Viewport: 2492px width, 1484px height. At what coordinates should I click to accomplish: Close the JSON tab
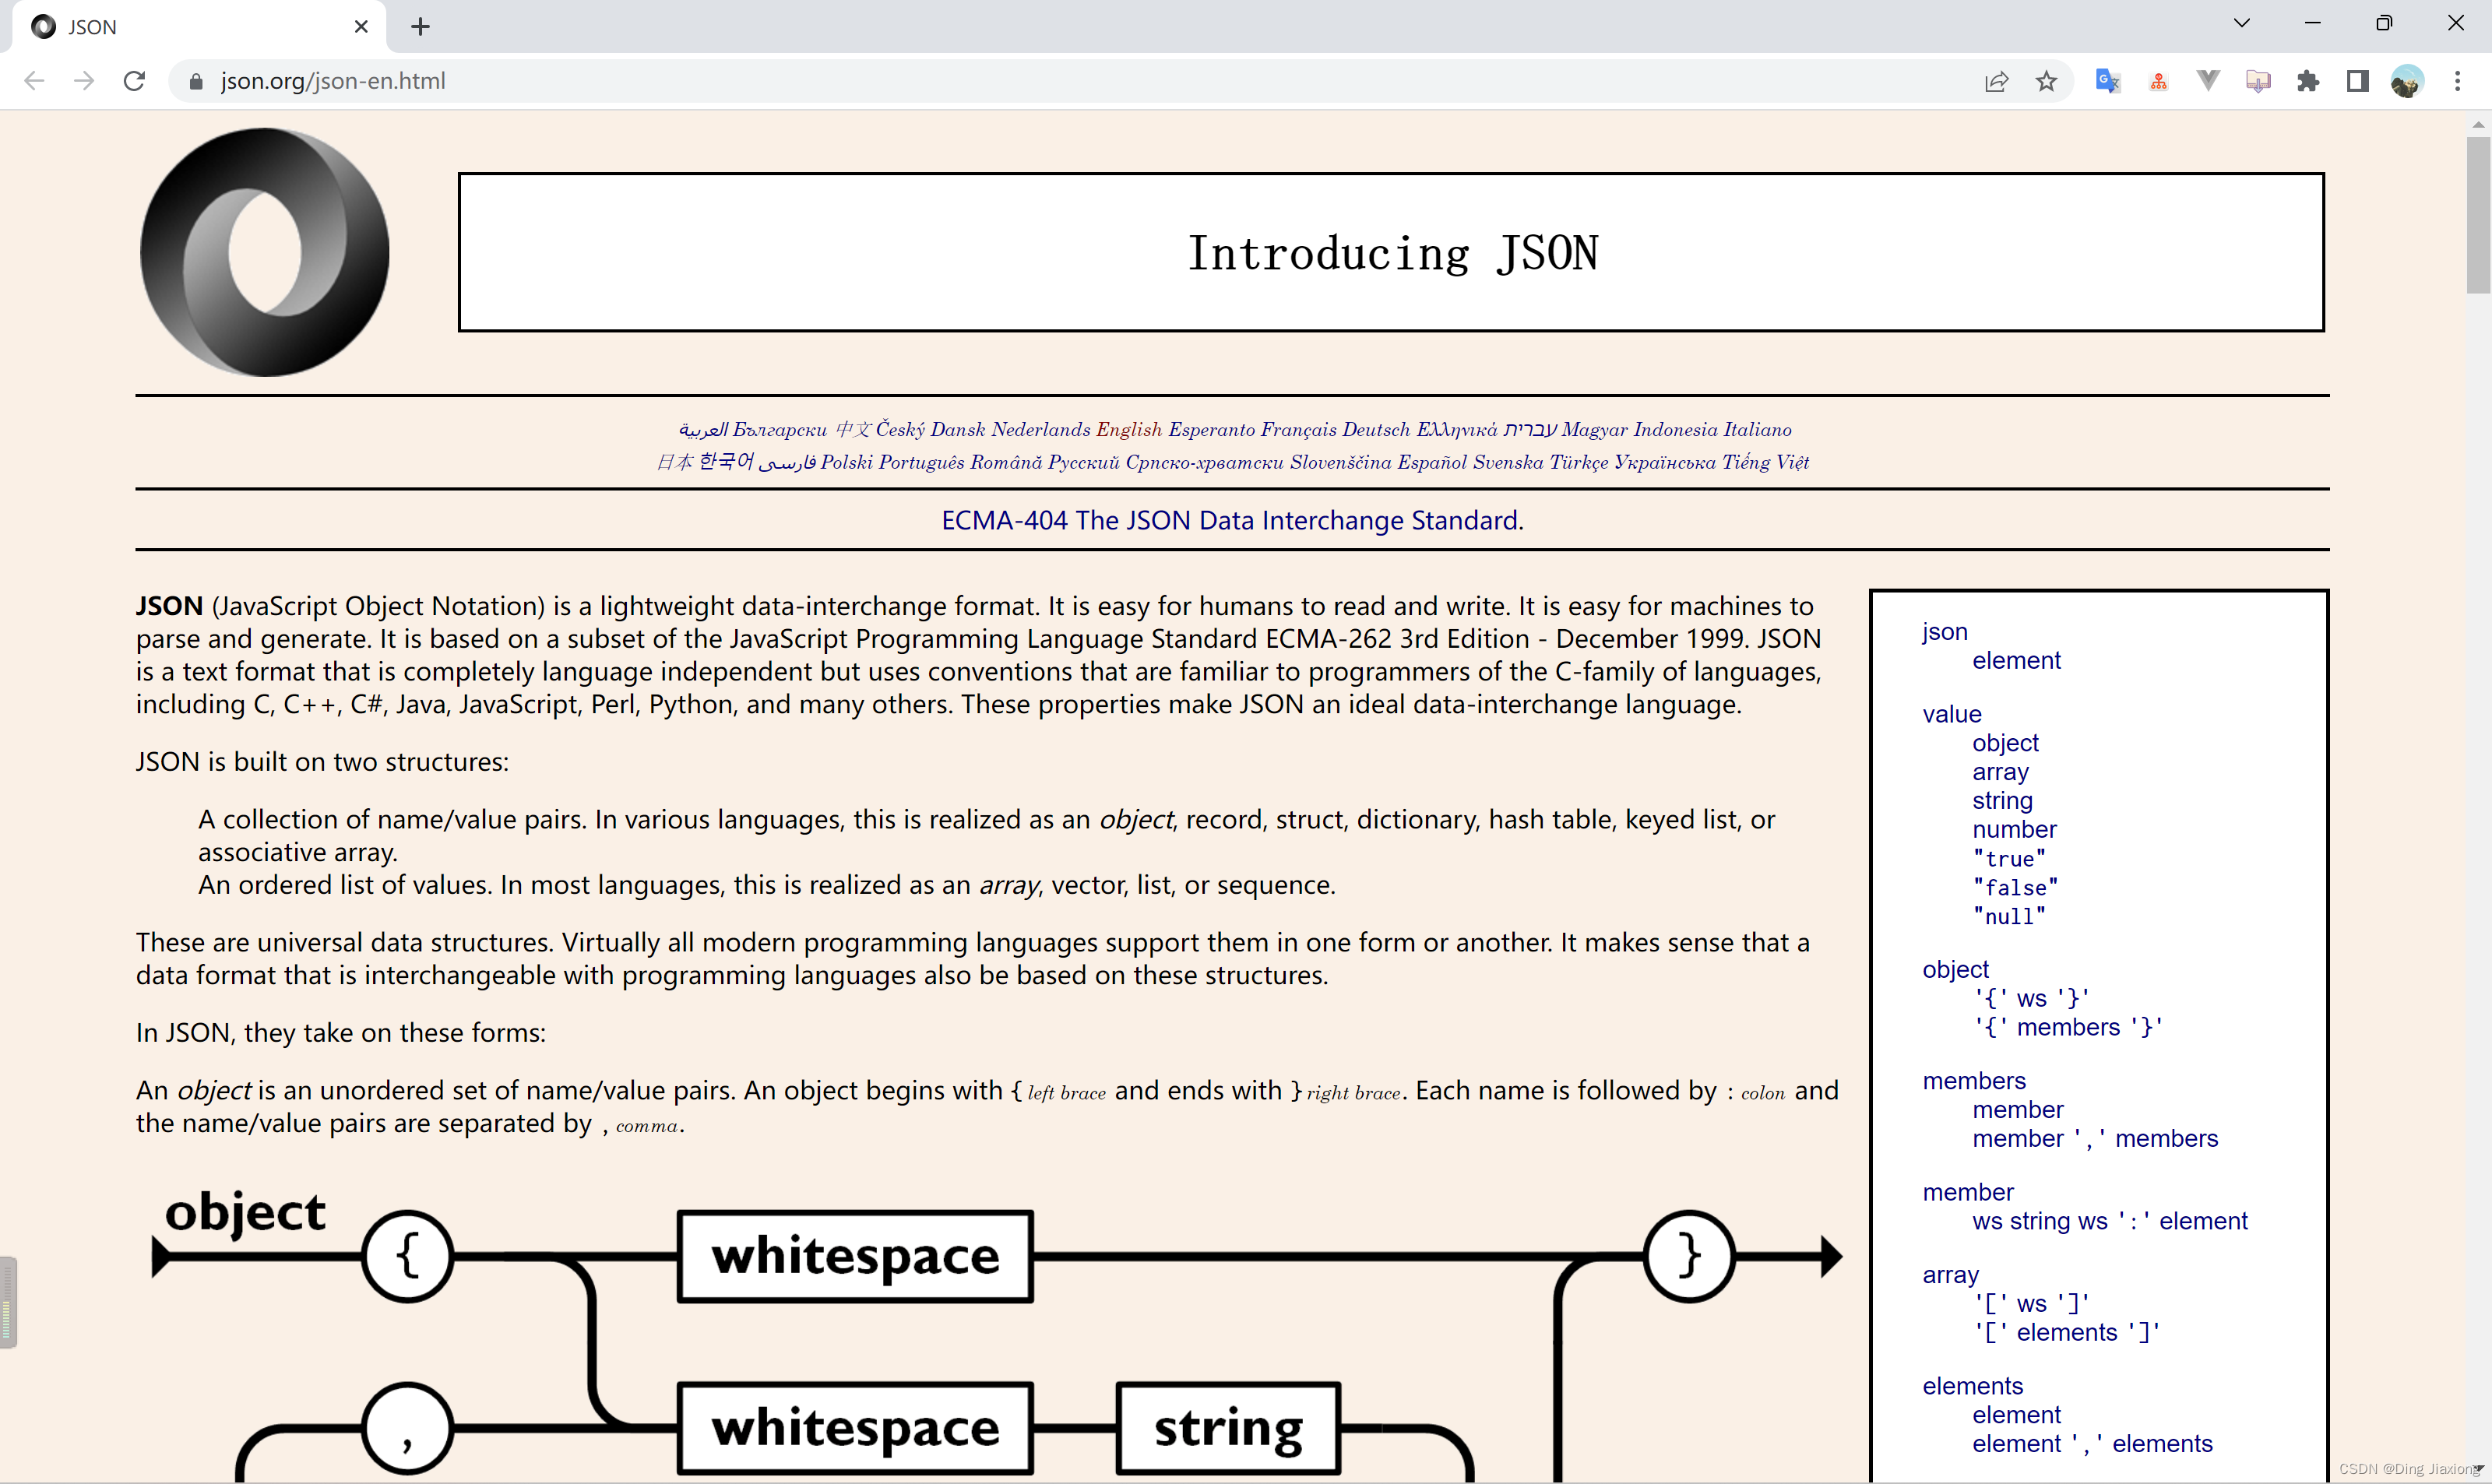pos(361,27)
